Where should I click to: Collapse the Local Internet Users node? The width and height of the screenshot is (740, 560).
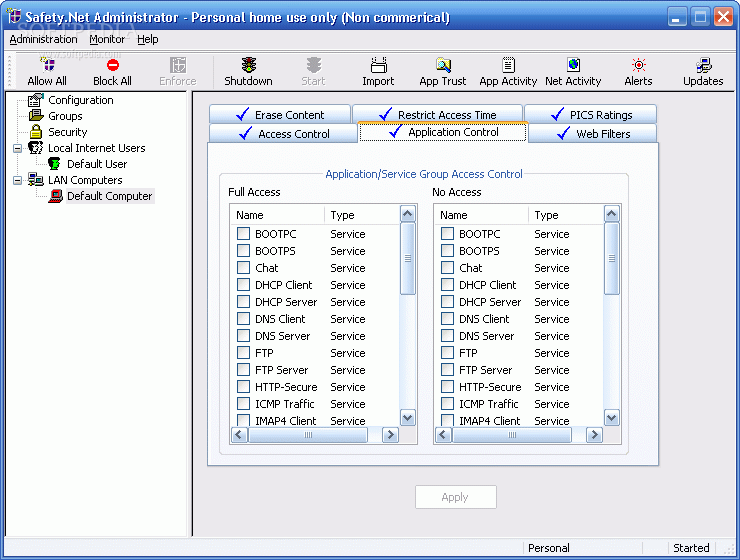17,148
